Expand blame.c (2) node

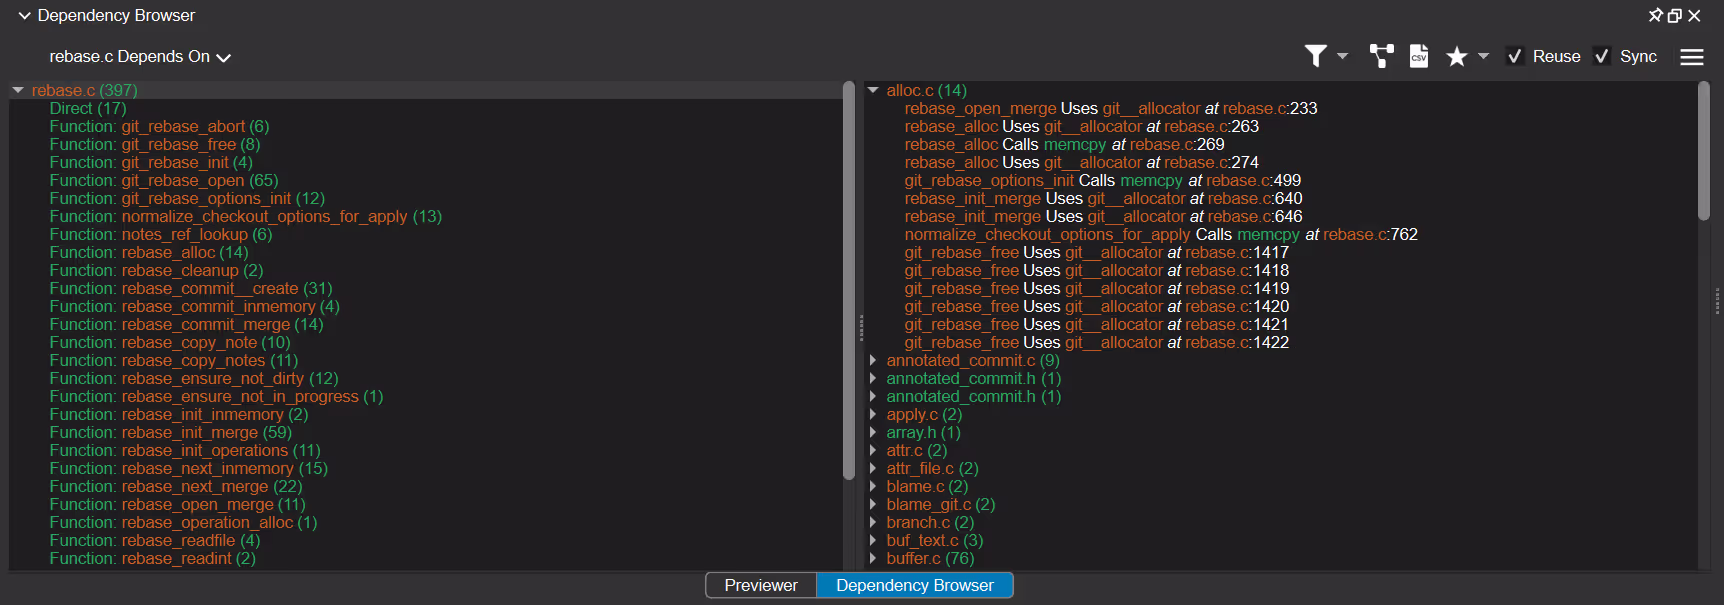coord(873,486)
